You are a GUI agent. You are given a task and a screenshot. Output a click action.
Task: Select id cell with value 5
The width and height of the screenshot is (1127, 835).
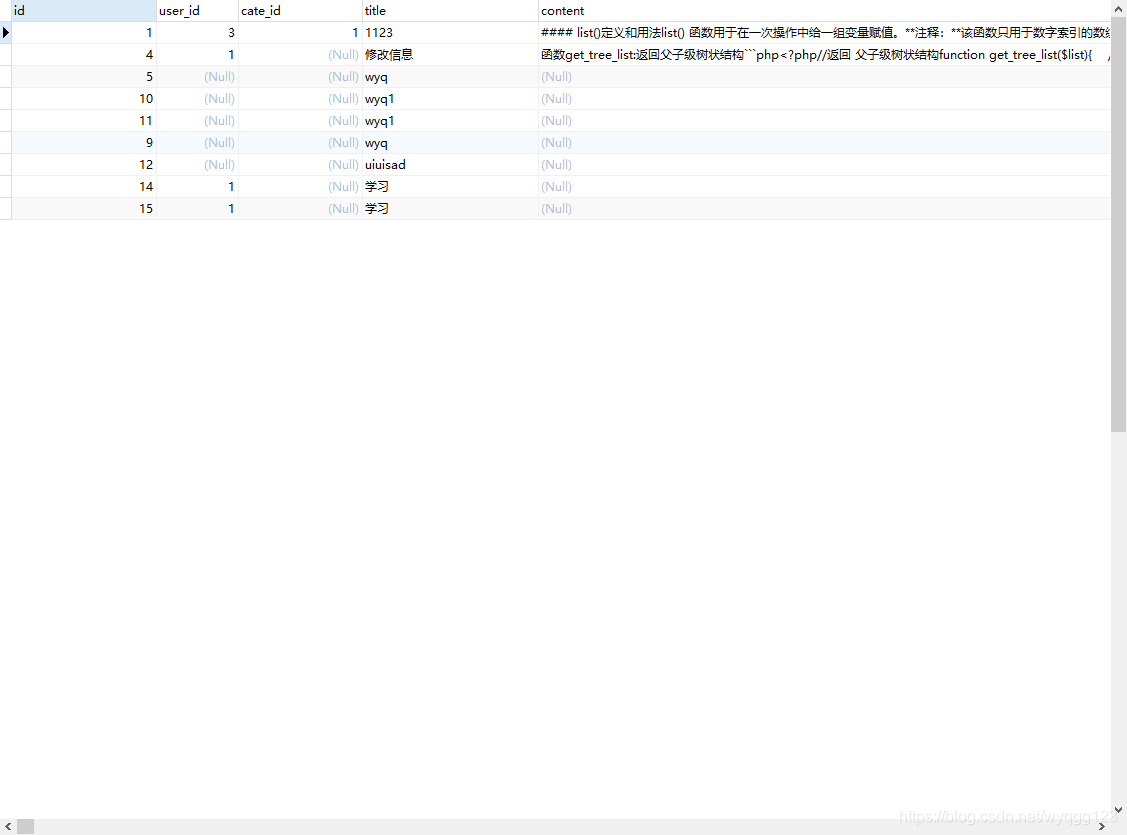point(84,77)
